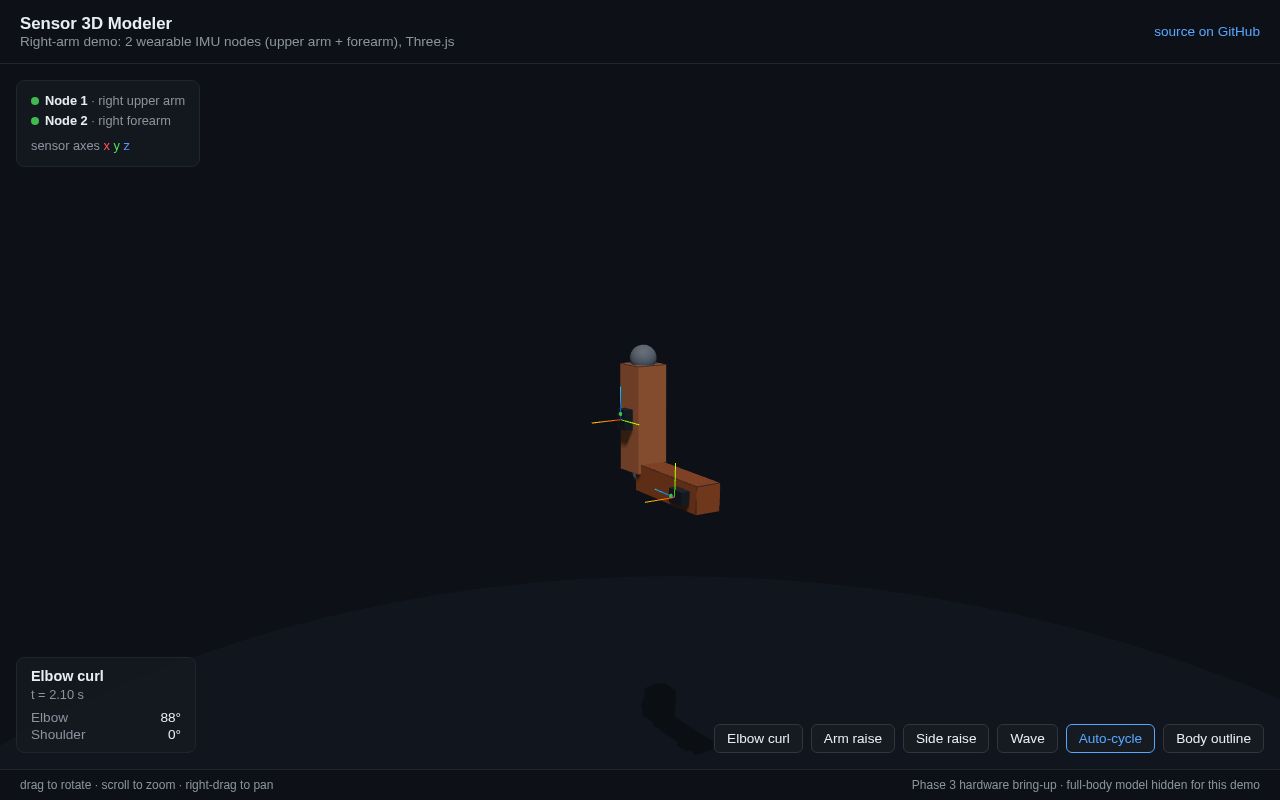This screenshot has width=1280, height=800.
Task: Toggle the Auto-cycle mode
Action: 1110,739
